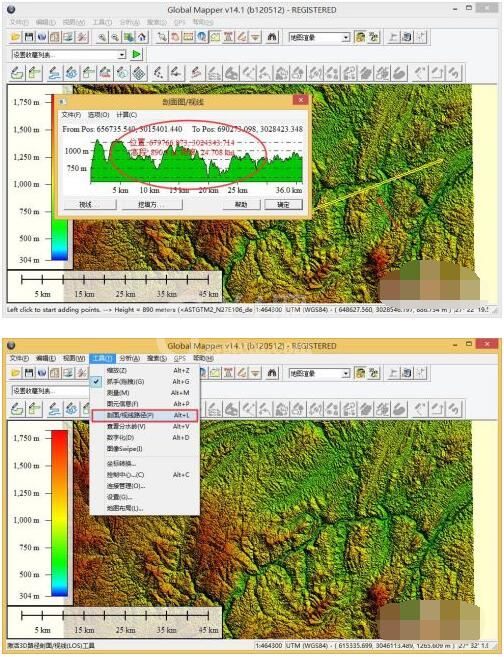The width and height of the screenshot is (504, 657).
Task: Open the shader dropdown in the upper window toolbar
Action: tap(319, 37)
